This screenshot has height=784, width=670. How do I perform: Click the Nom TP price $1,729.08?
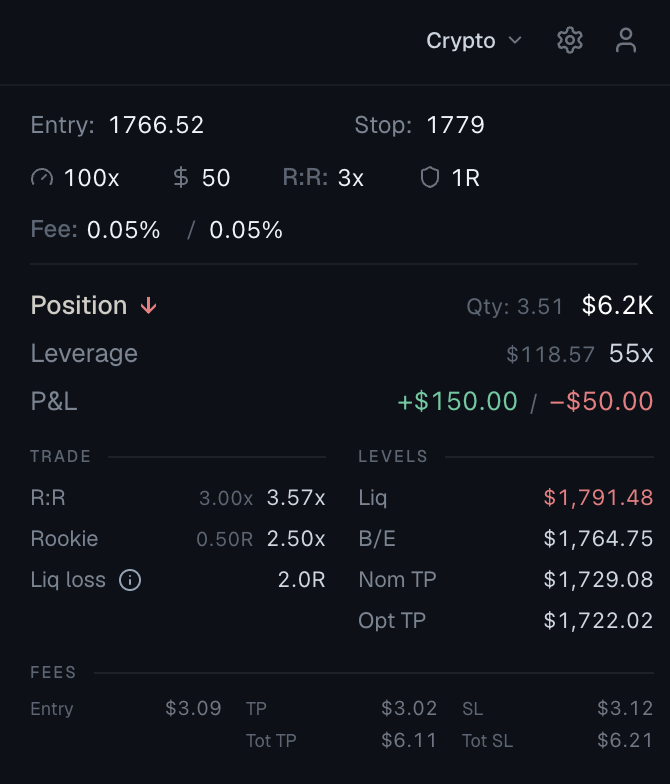pyautogui.click(x=598, y=580)
